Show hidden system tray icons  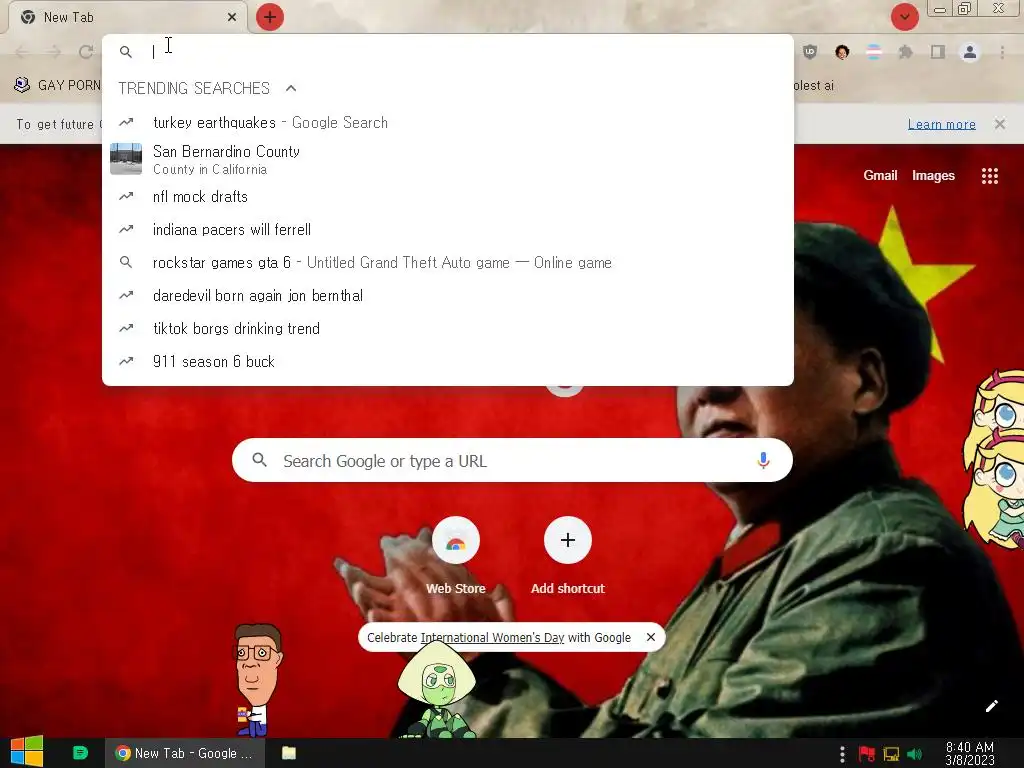tap(842, 754)
